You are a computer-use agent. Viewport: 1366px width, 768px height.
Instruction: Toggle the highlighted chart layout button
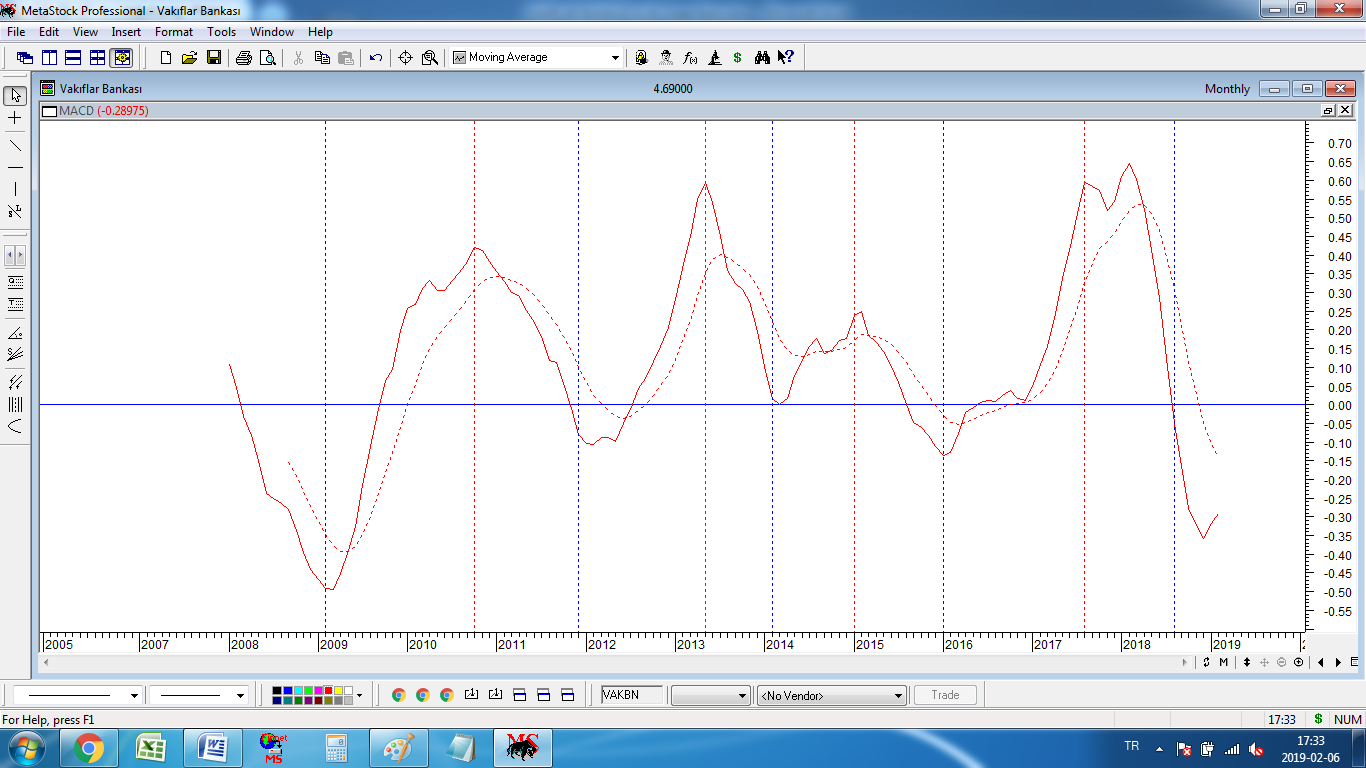122,58
